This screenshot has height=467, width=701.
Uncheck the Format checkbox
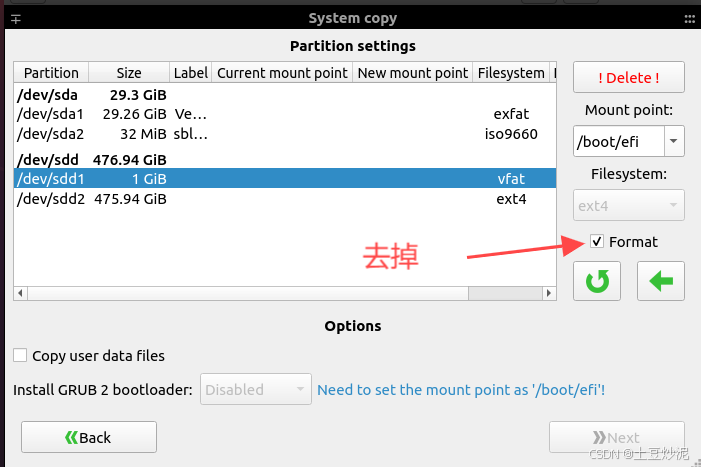pos(597,241)
